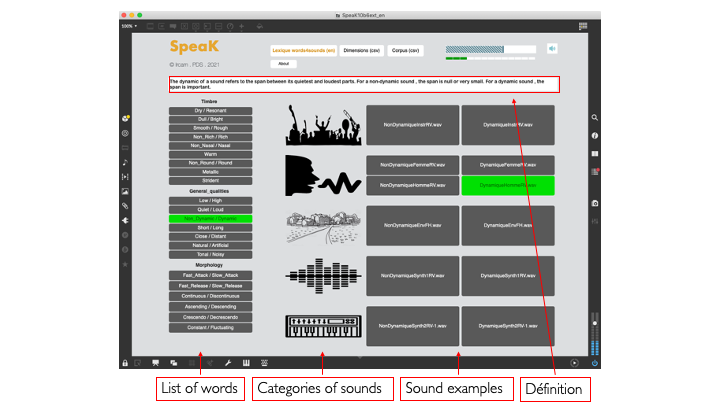720x405 pixels.
Task: Select the Close / Distant word
Action: (210, 236)
